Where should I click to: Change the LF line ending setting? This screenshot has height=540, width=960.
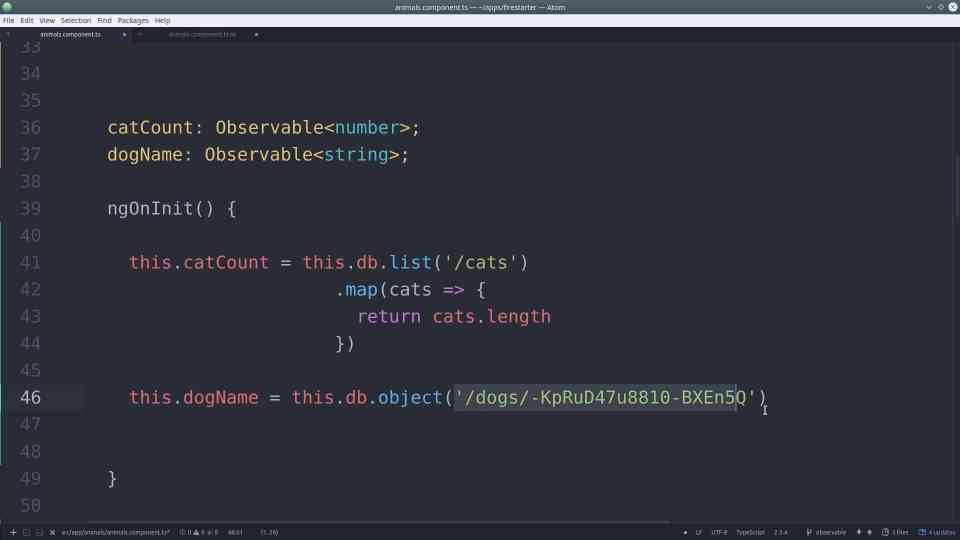699,532
